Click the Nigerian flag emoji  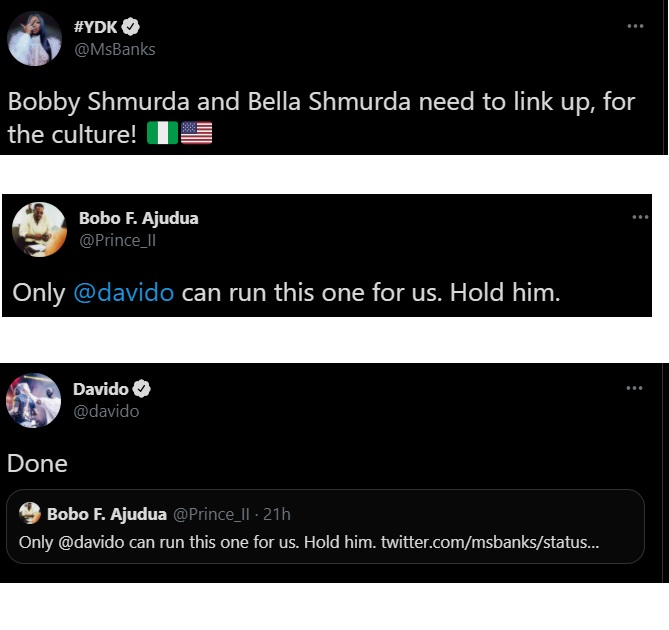(161, 133)
